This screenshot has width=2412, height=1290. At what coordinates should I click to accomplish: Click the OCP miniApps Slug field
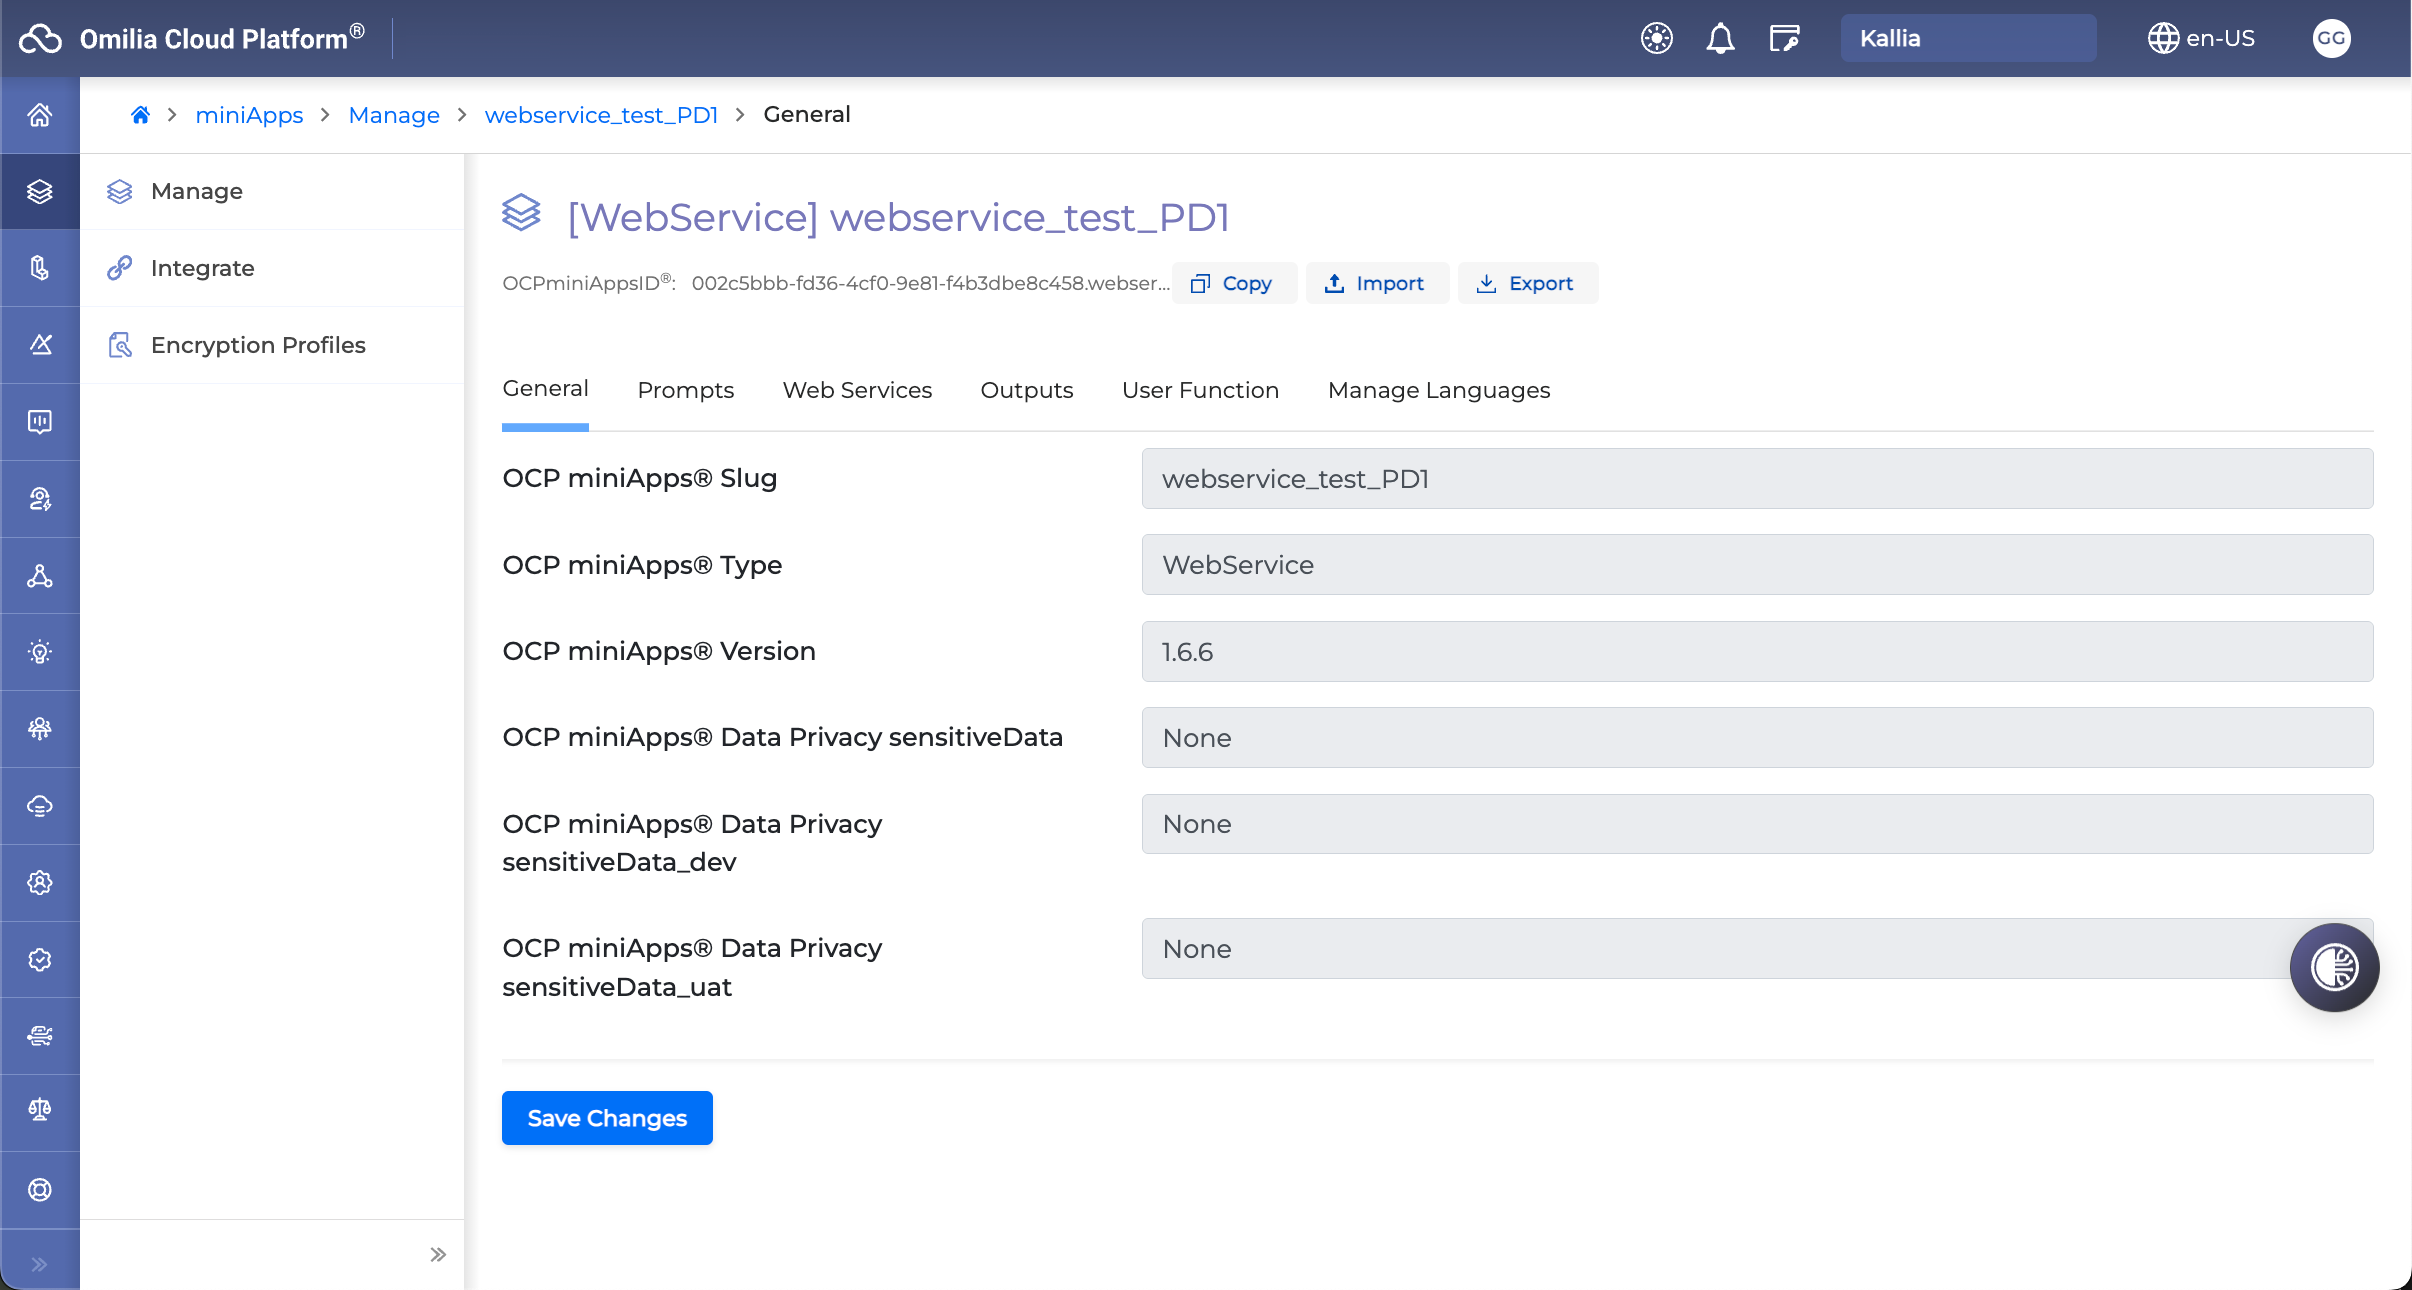[1757, 479]
